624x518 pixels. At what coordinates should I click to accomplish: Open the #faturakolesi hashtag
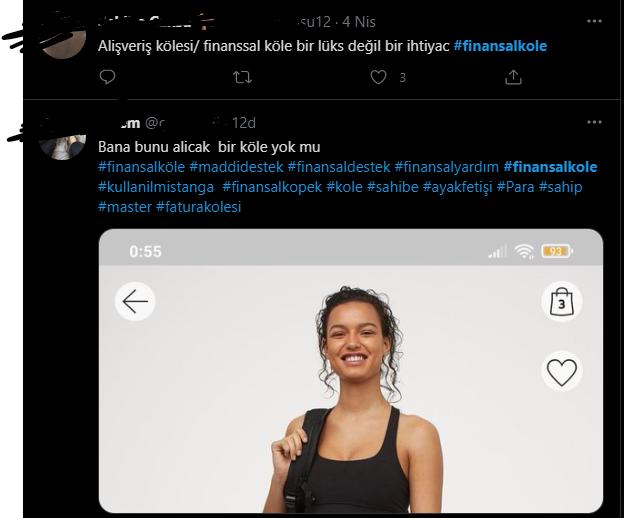coord(199,207)
